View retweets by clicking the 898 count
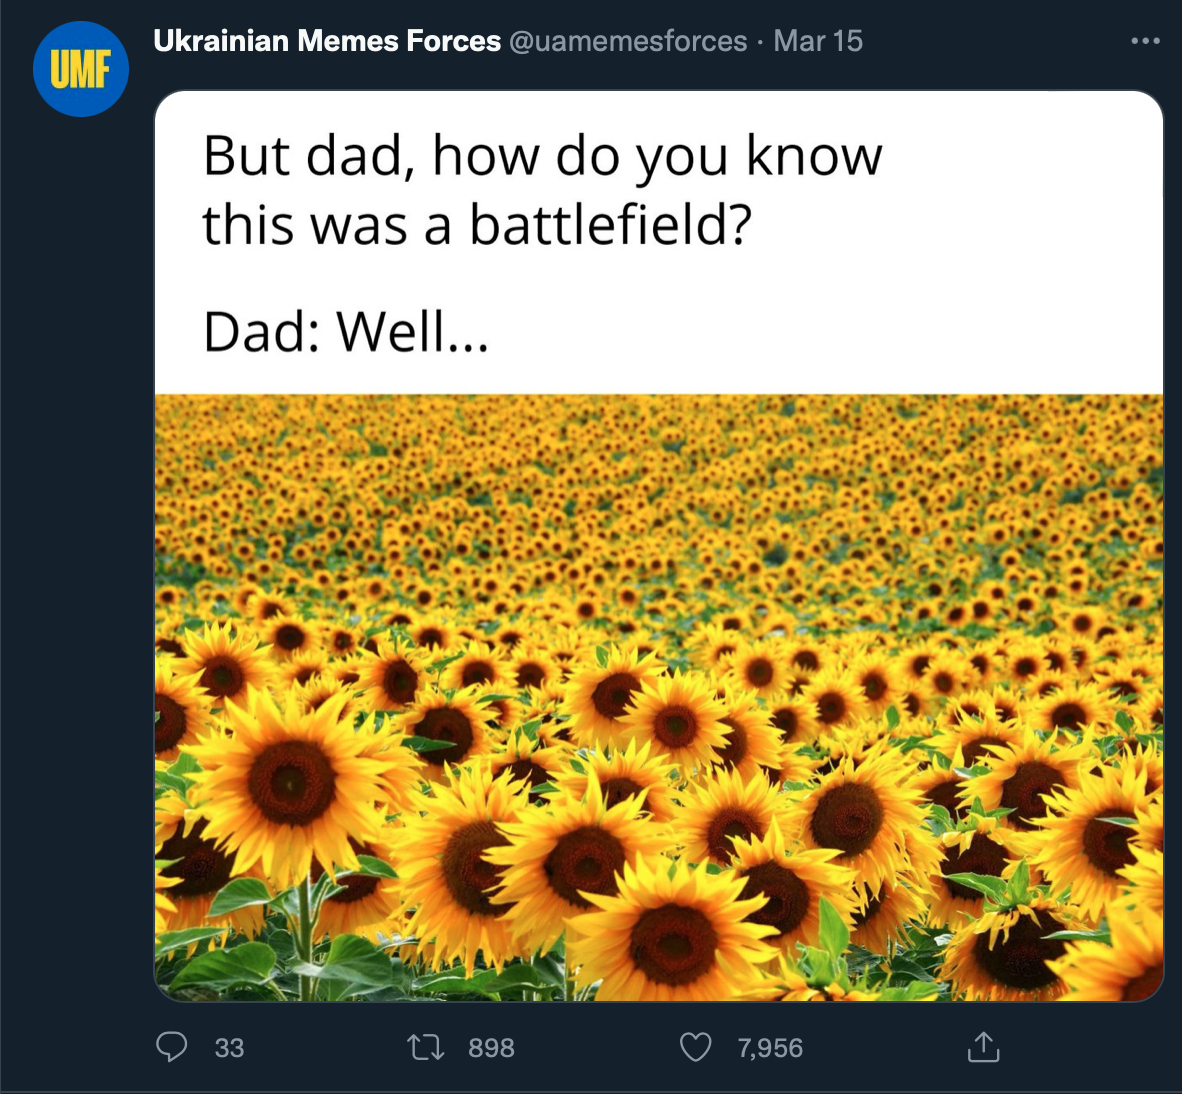1182x1094 pixels. (x=491, y=1048)
